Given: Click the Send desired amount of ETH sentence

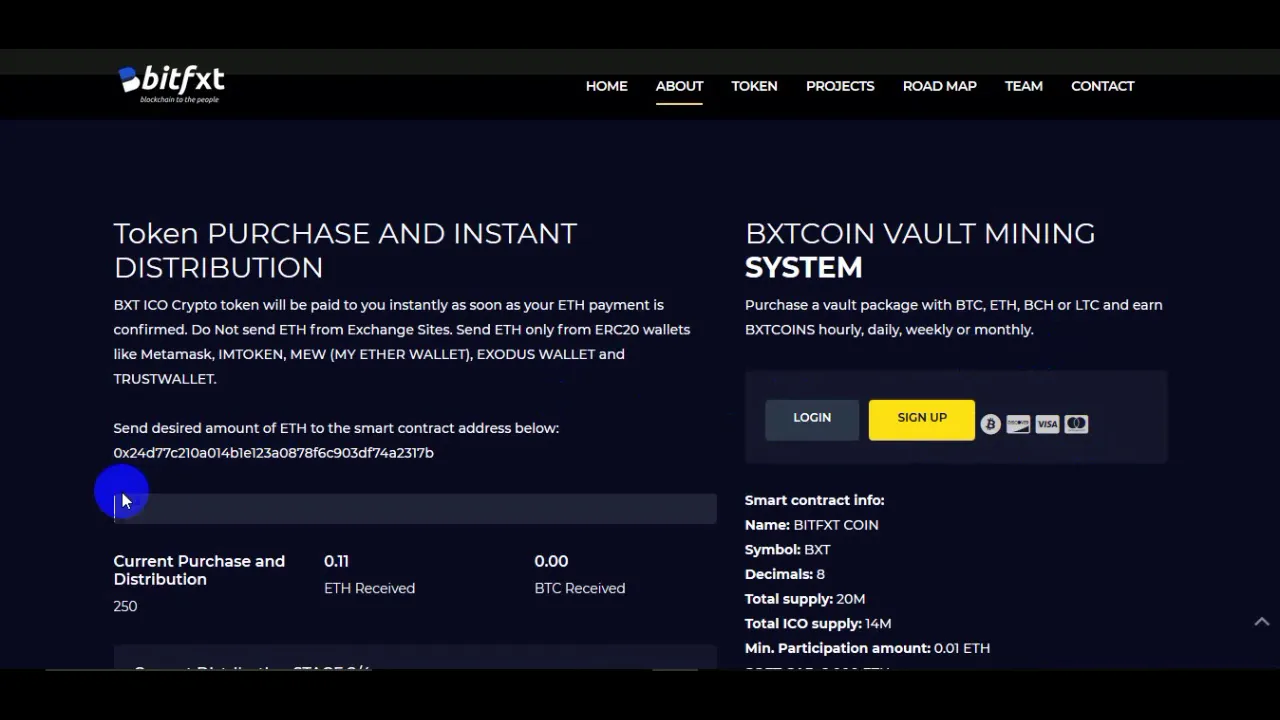Looking at the screenshot, I should pyautogui.click(x=336, y=428).
